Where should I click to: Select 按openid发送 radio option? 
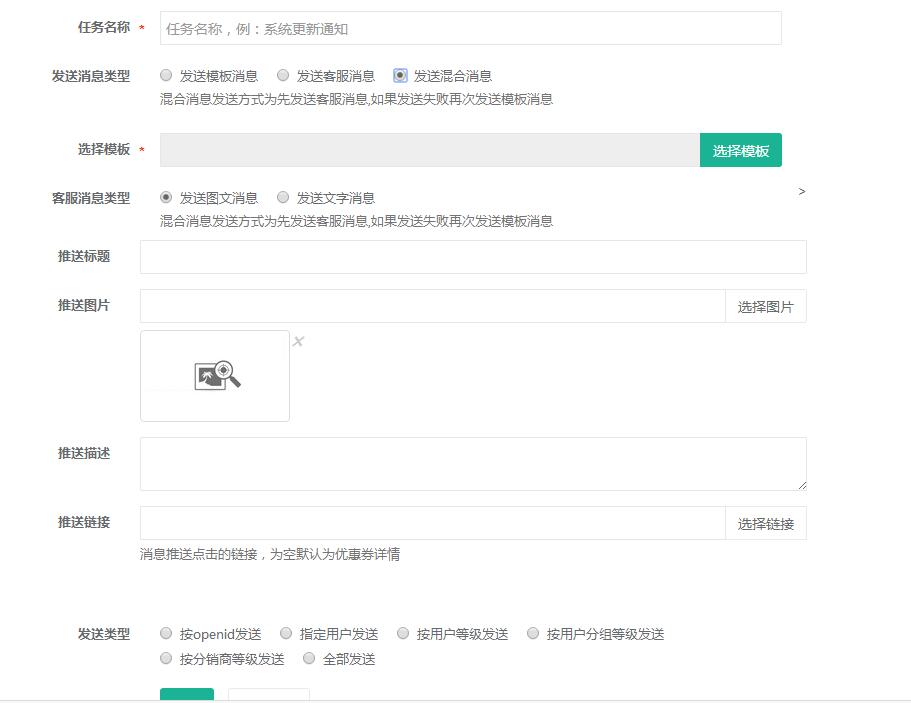(x=166, y=633)
